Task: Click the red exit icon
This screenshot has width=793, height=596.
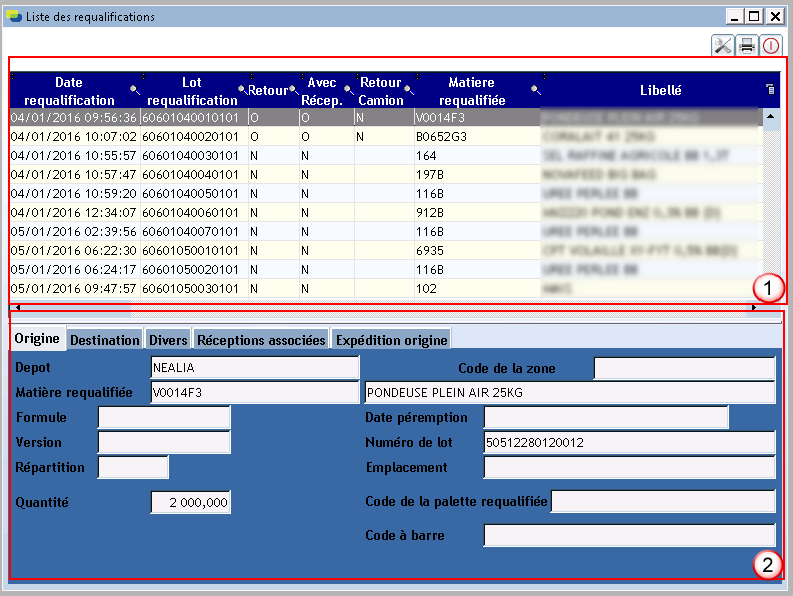Action: 770,45
